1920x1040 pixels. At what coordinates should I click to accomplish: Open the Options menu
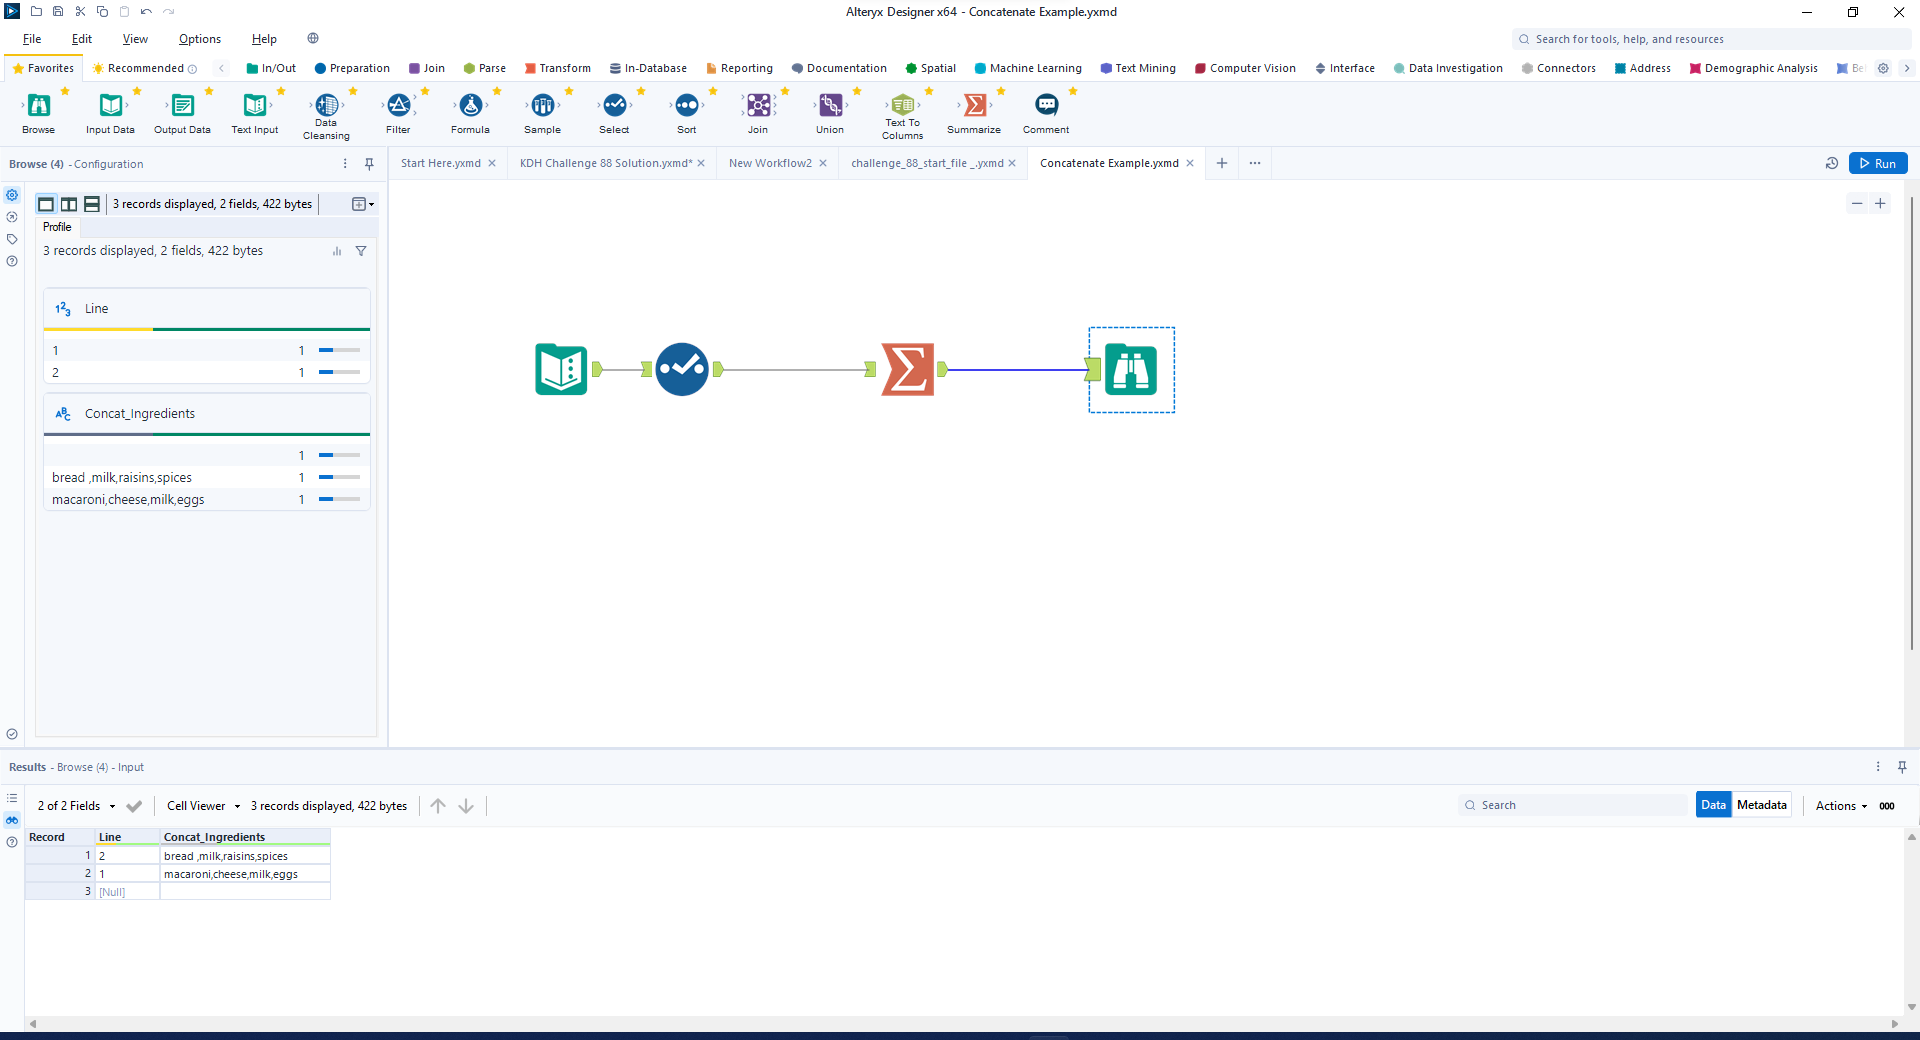[x=200, y=39]
